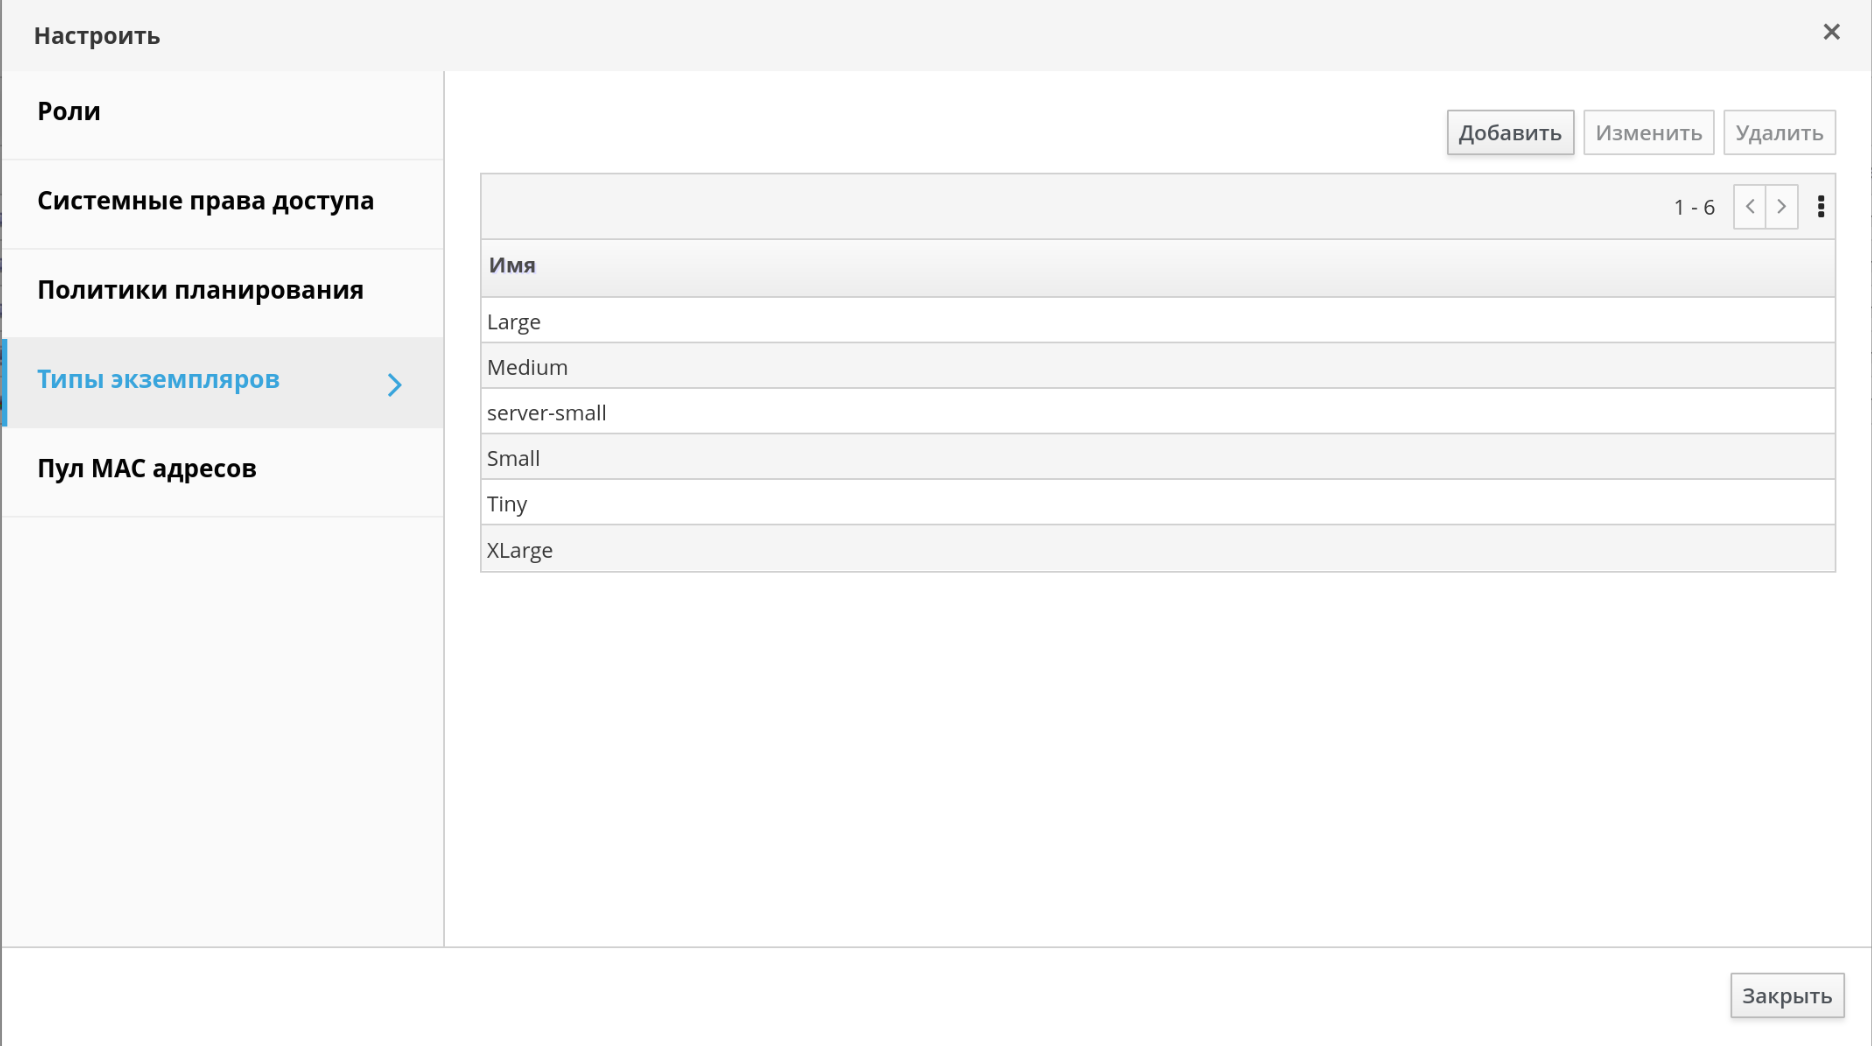Screen dimensions: 1872x1047
Task: Go to the previous page of results
Action: 1749,207
